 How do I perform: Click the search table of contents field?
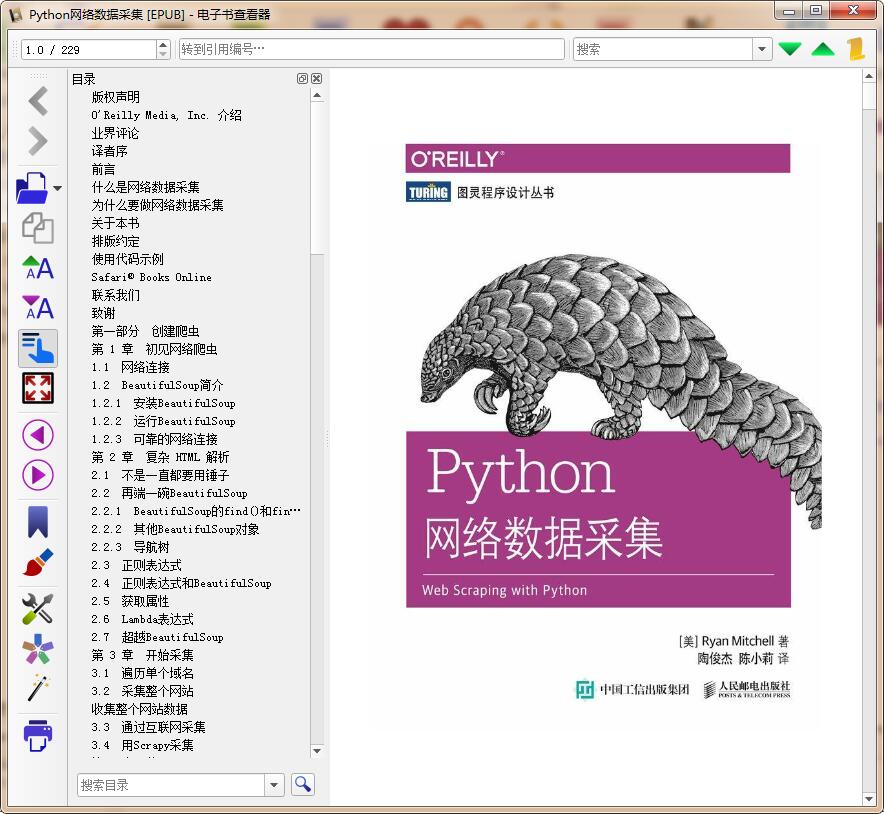171,785
